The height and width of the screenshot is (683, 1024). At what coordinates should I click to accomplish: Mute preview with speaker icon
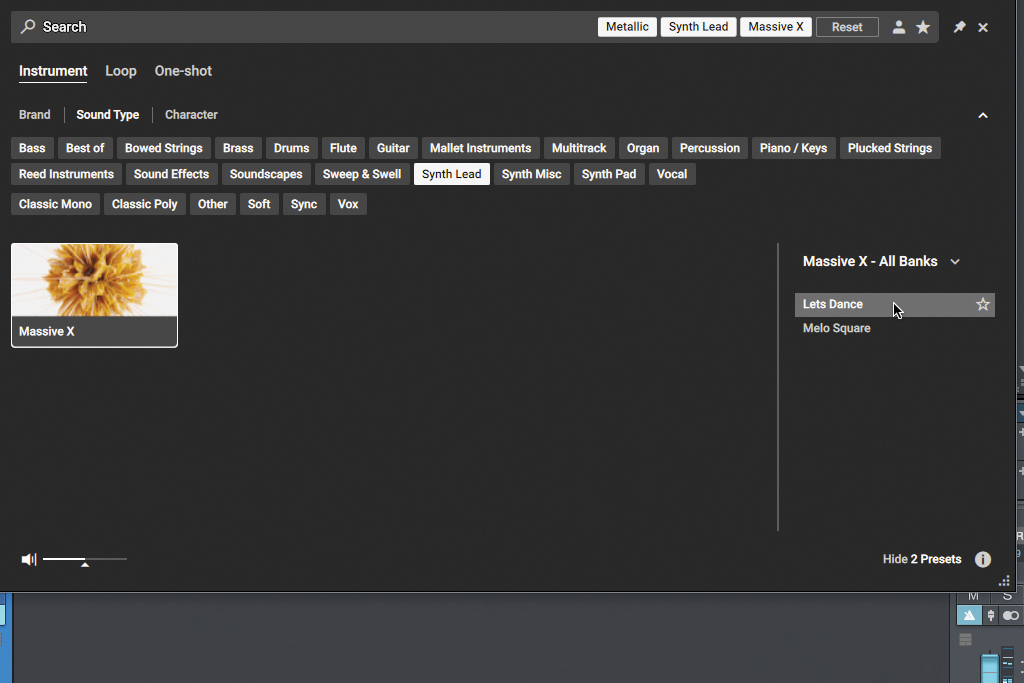coord(29,560)
